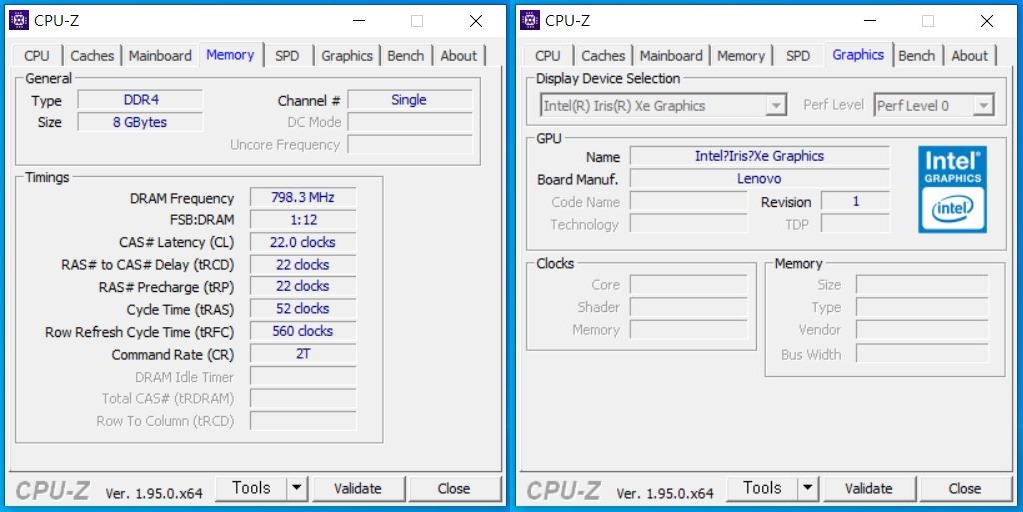This screenshot has width=1023, height=512.
Task: Minimize the right CPU-Z window
Action: (x=870, y=21)
